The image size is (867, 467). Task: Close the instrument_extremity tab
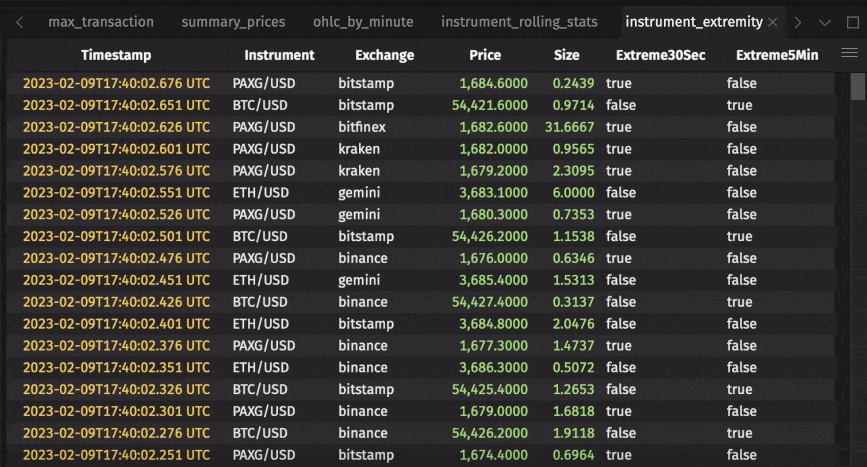point(773,22)
